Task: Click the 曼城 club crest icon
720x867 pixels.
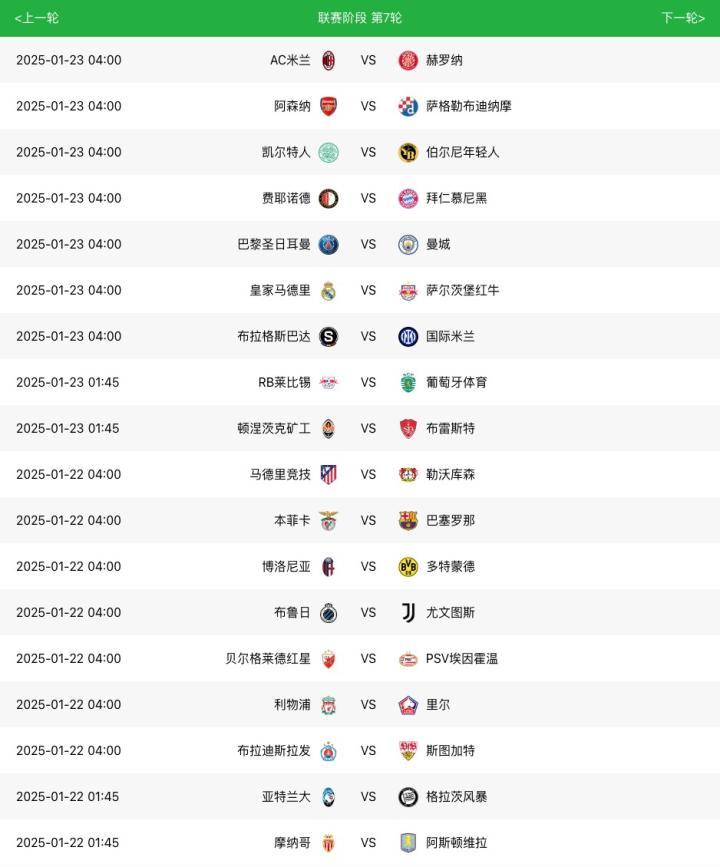Action: 408,244
